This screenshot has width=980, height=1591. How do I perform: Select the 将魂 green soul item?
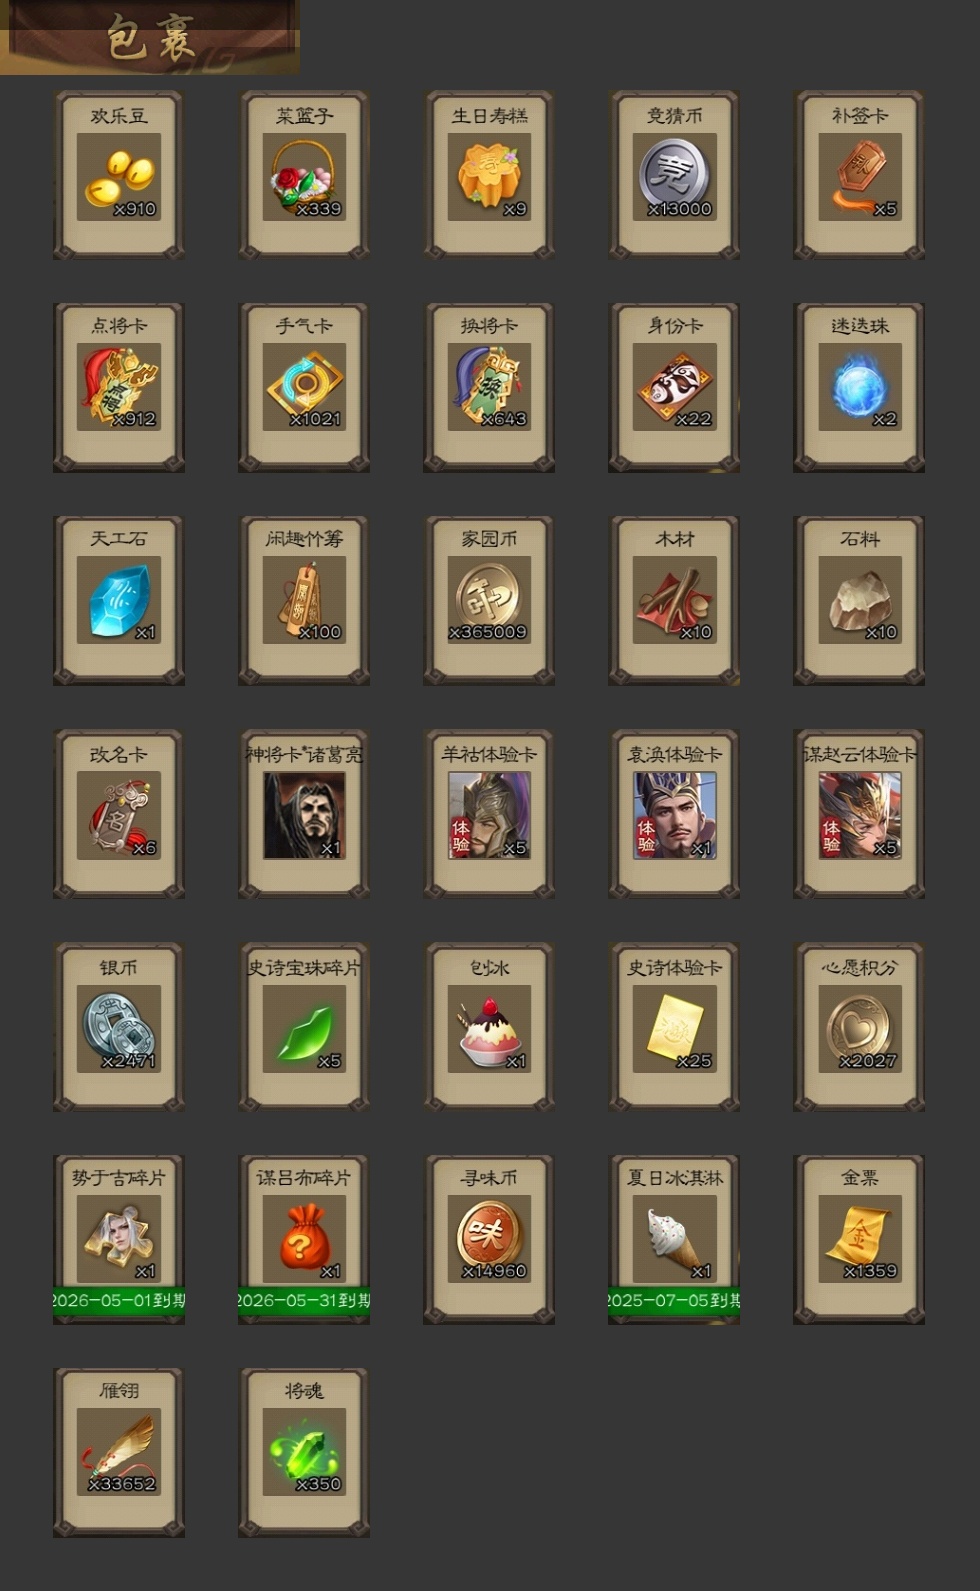pos(304,1452)
